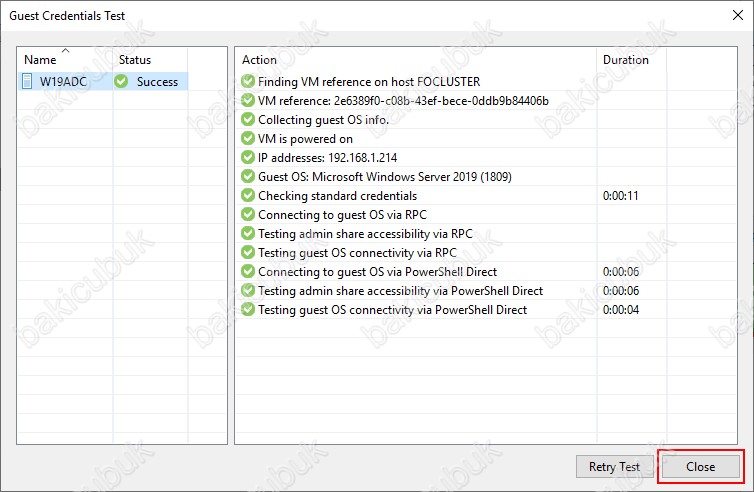Click the Retry Test button
Viewport: 754px width, 492px height.
coord(615,467)
